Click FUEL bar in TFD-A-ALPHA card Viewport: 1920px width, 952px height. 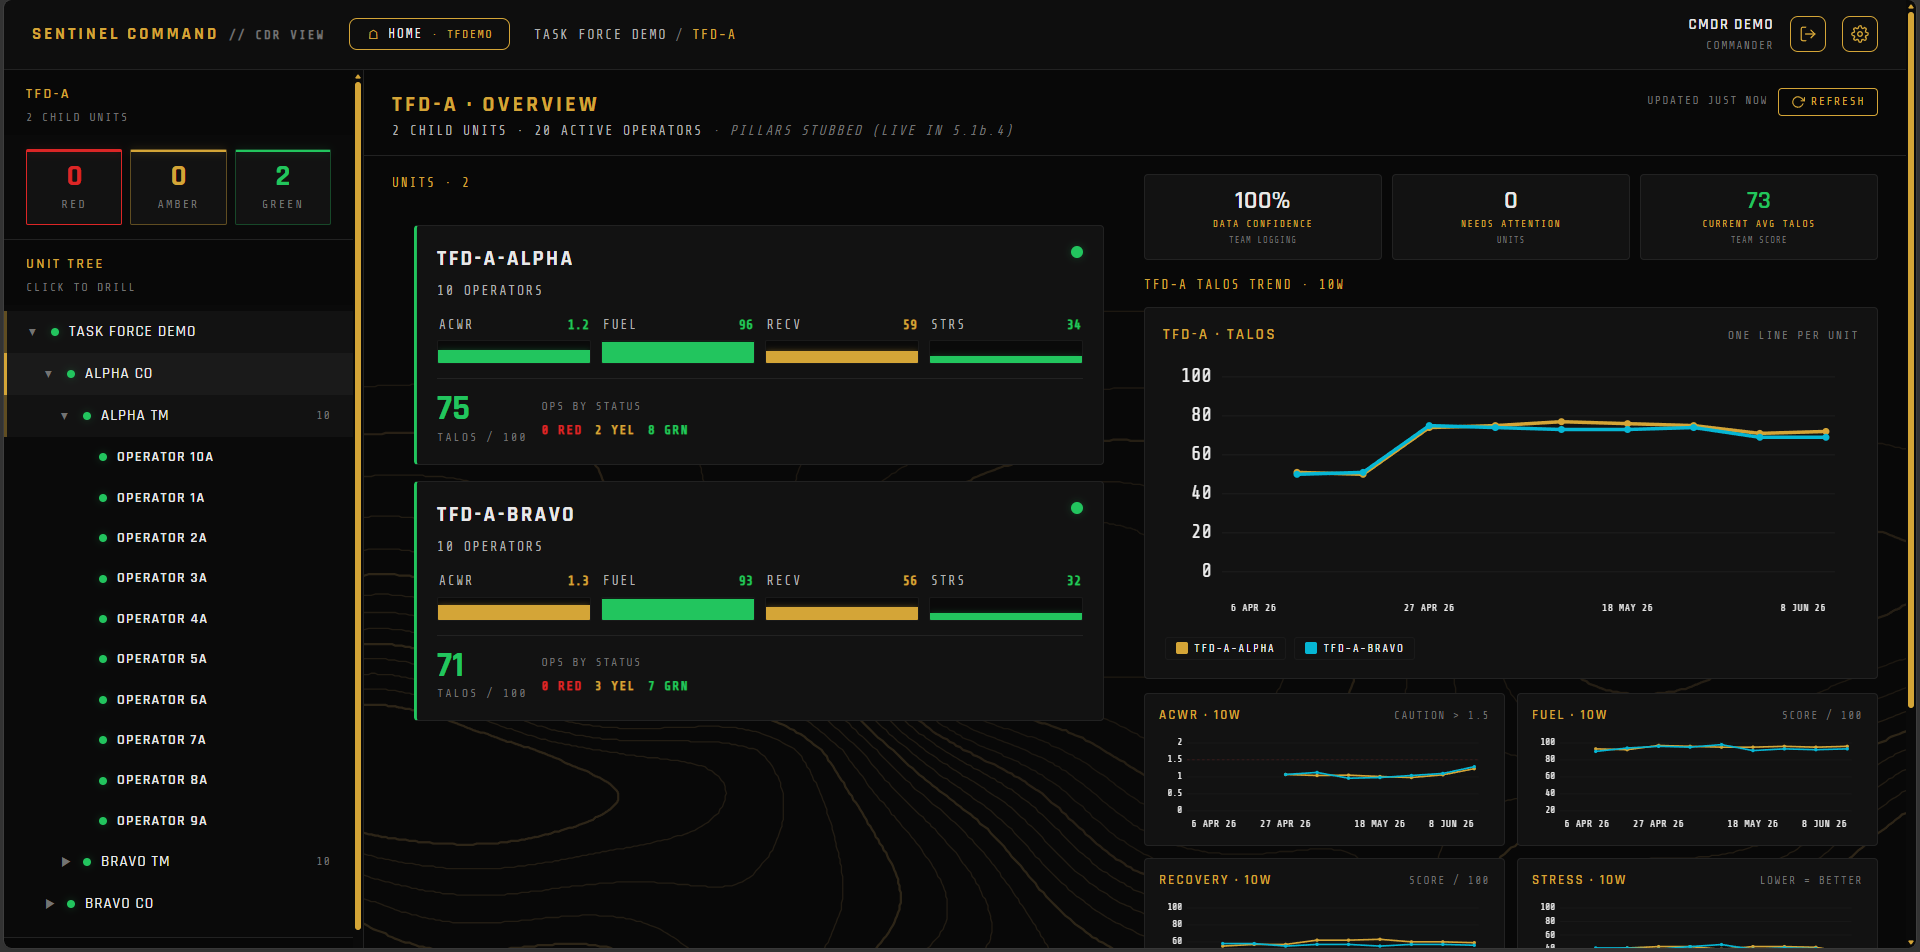(678, 353)
